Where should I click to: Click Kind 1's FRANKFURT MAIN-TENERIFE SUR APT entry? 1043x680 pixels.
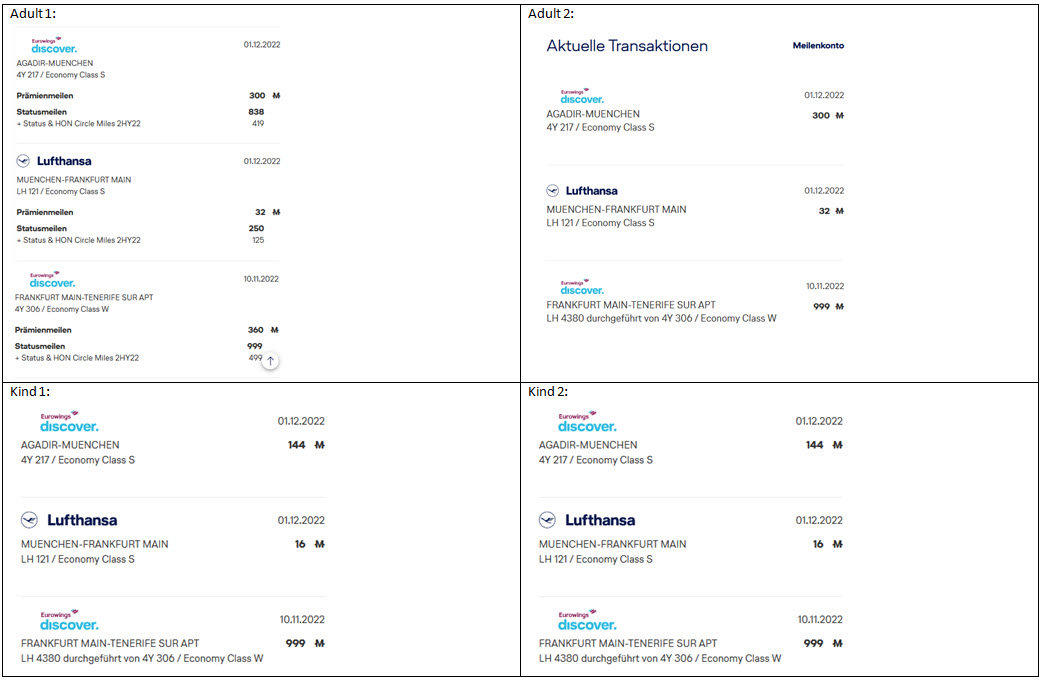click(110, 643)
